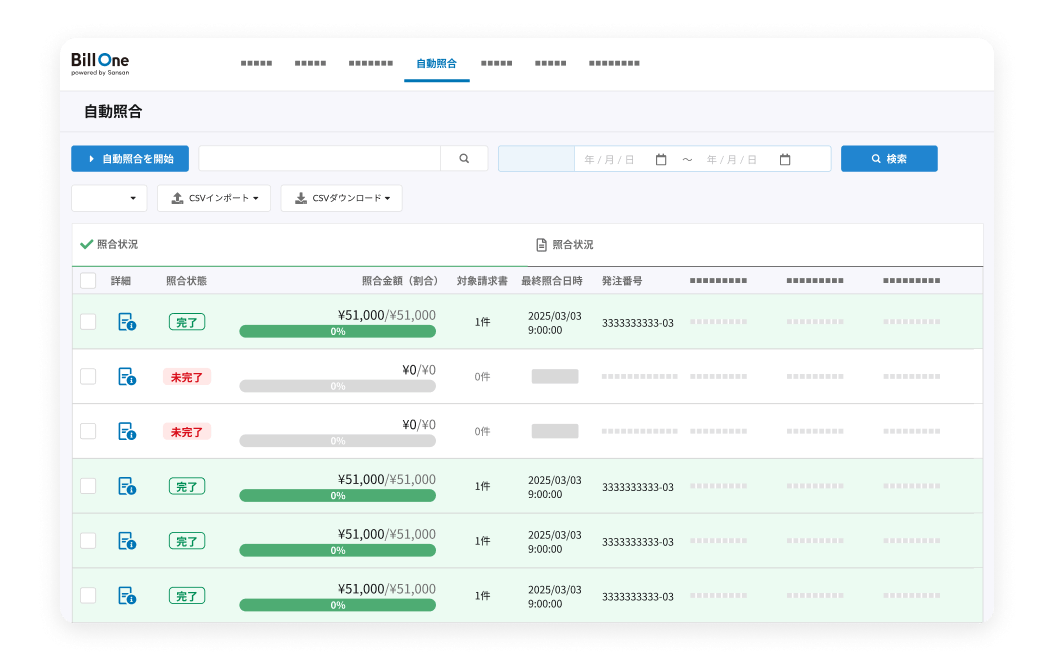The width and height of the screenshot is (1054, 660).
Task: Open the blank dropdown left of CSVインポート
Action: pyautogui.click(x=109, y=199)
